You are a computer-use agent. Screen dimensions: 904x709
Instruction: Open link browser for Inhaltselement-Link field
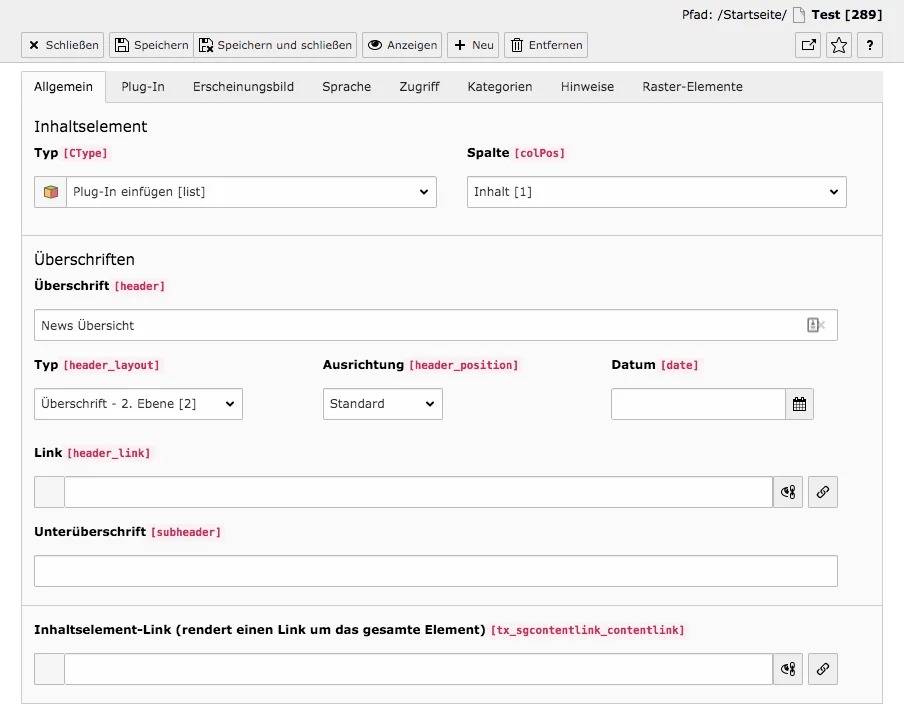point(822,668)
